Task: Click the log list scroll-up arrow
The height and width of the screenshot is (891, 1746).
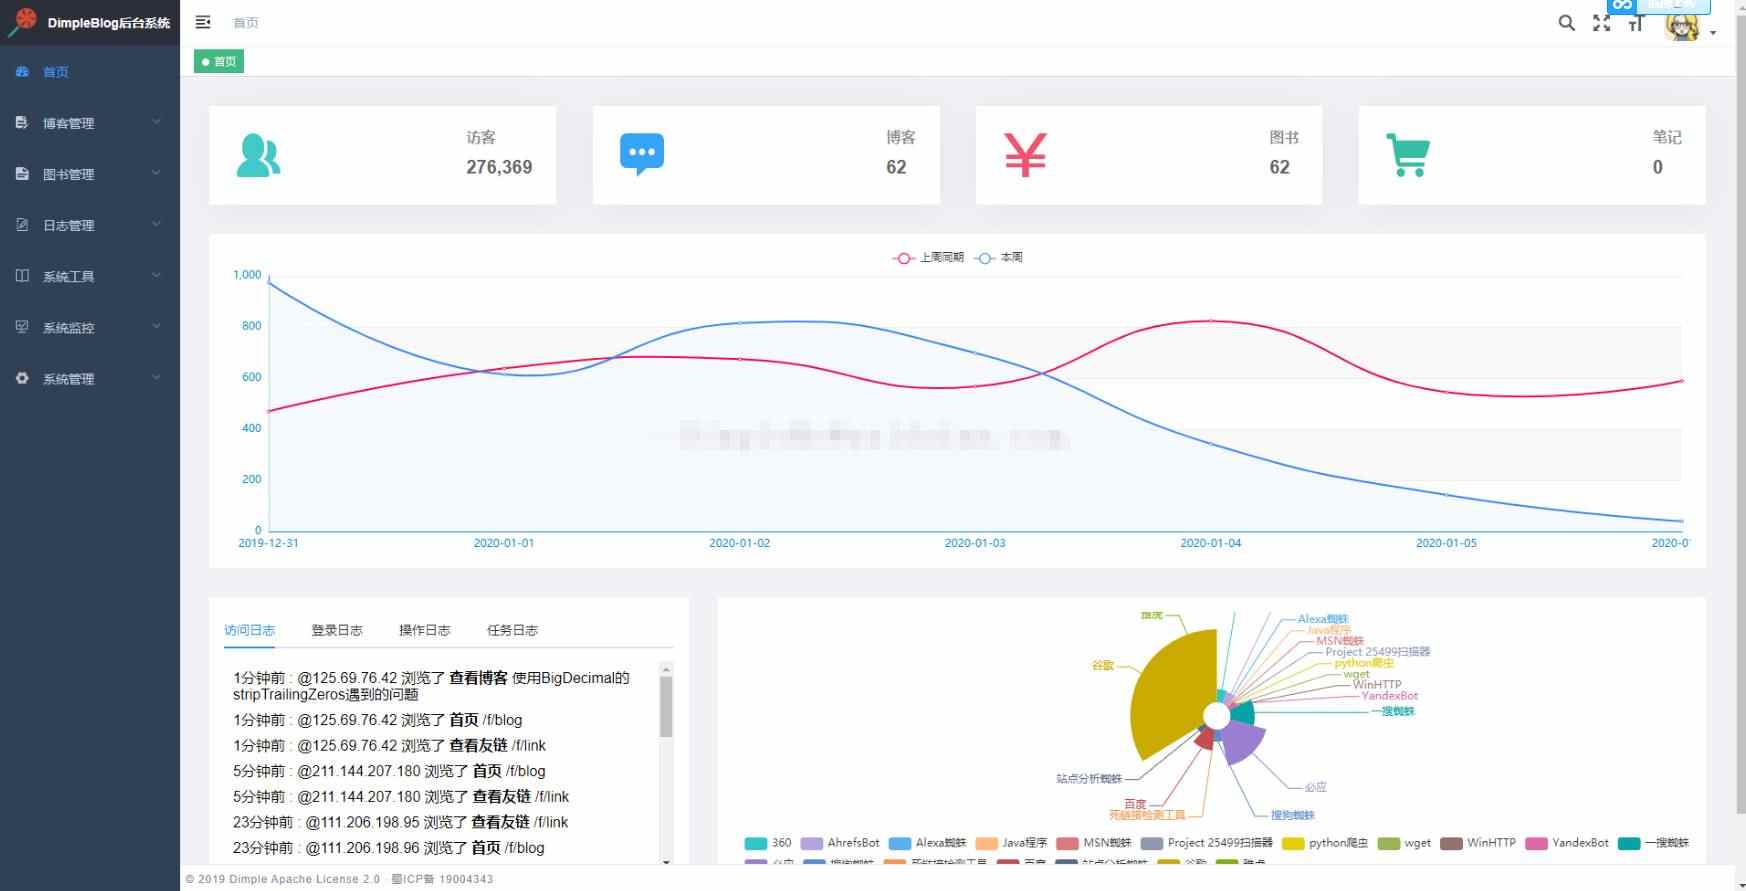Action: coord(666,668)
